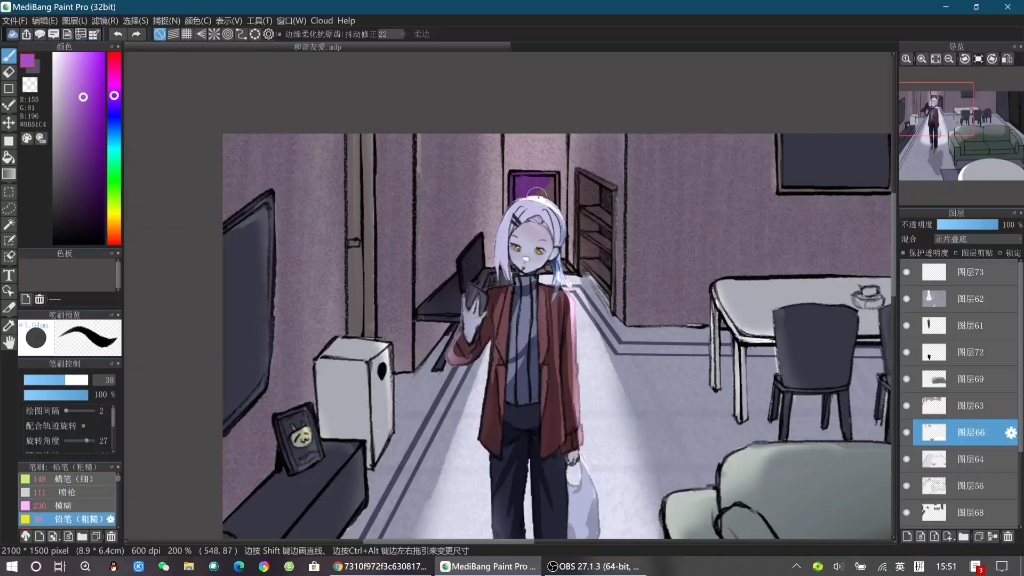Toggle 边缘柔化抗锯齿 checkbox in toolbar
This screenshot has height=576, width=1024.
tap(280, 34)
